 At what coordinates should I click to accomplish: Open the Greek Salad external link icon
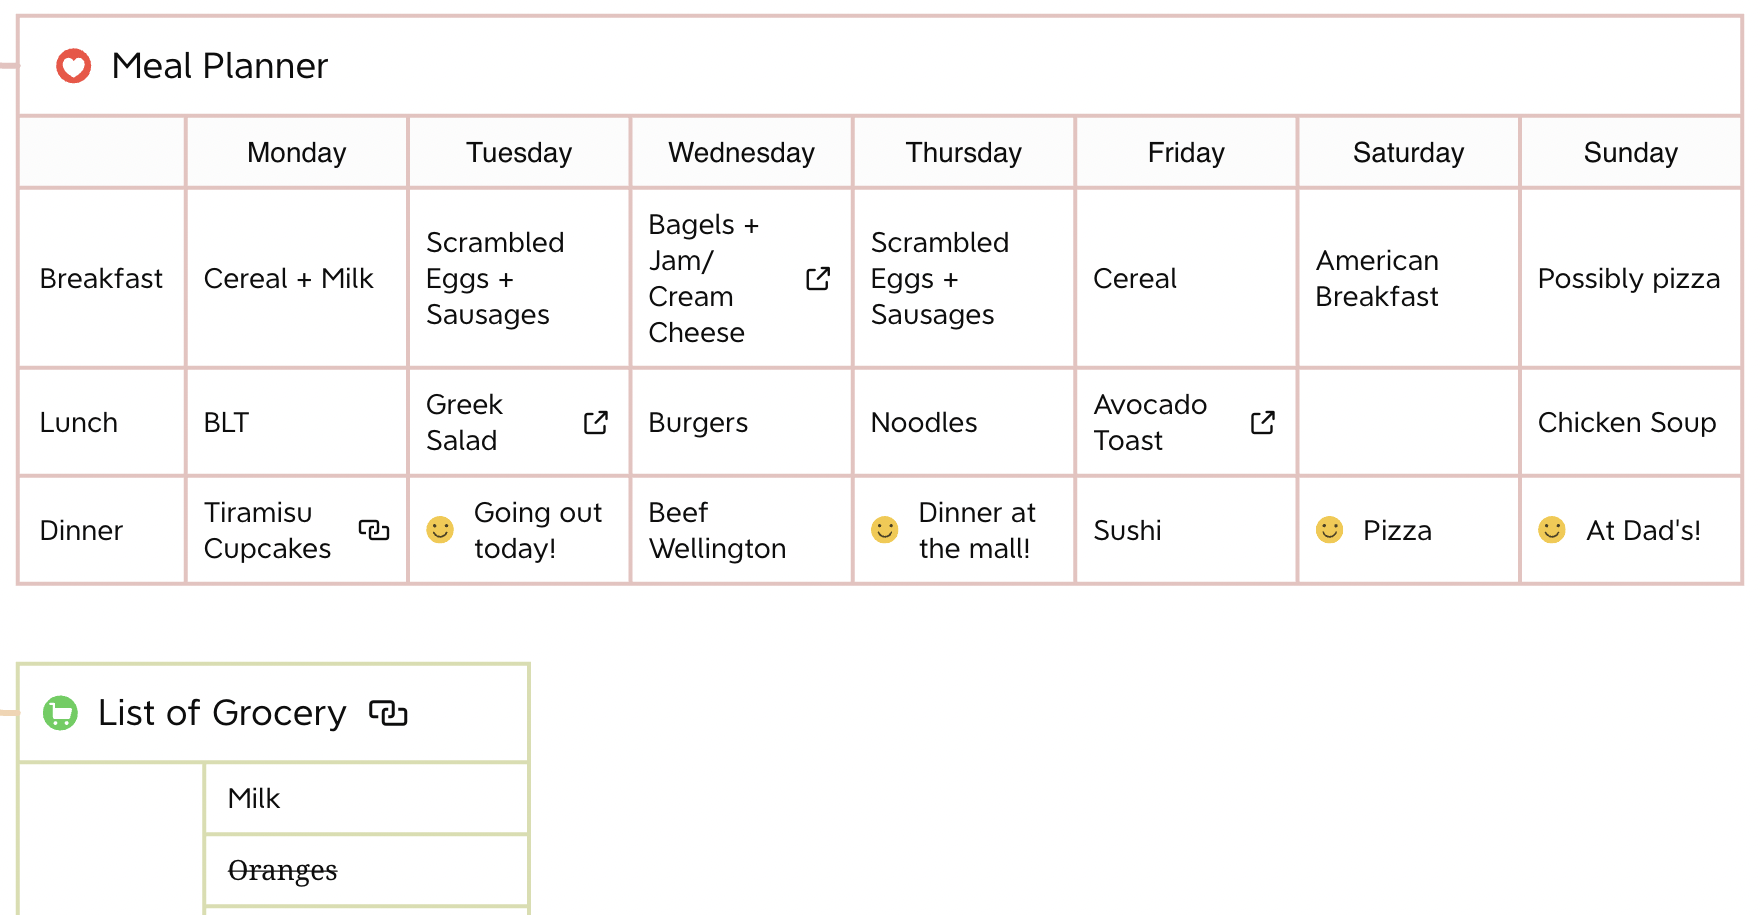click(596, 423)
